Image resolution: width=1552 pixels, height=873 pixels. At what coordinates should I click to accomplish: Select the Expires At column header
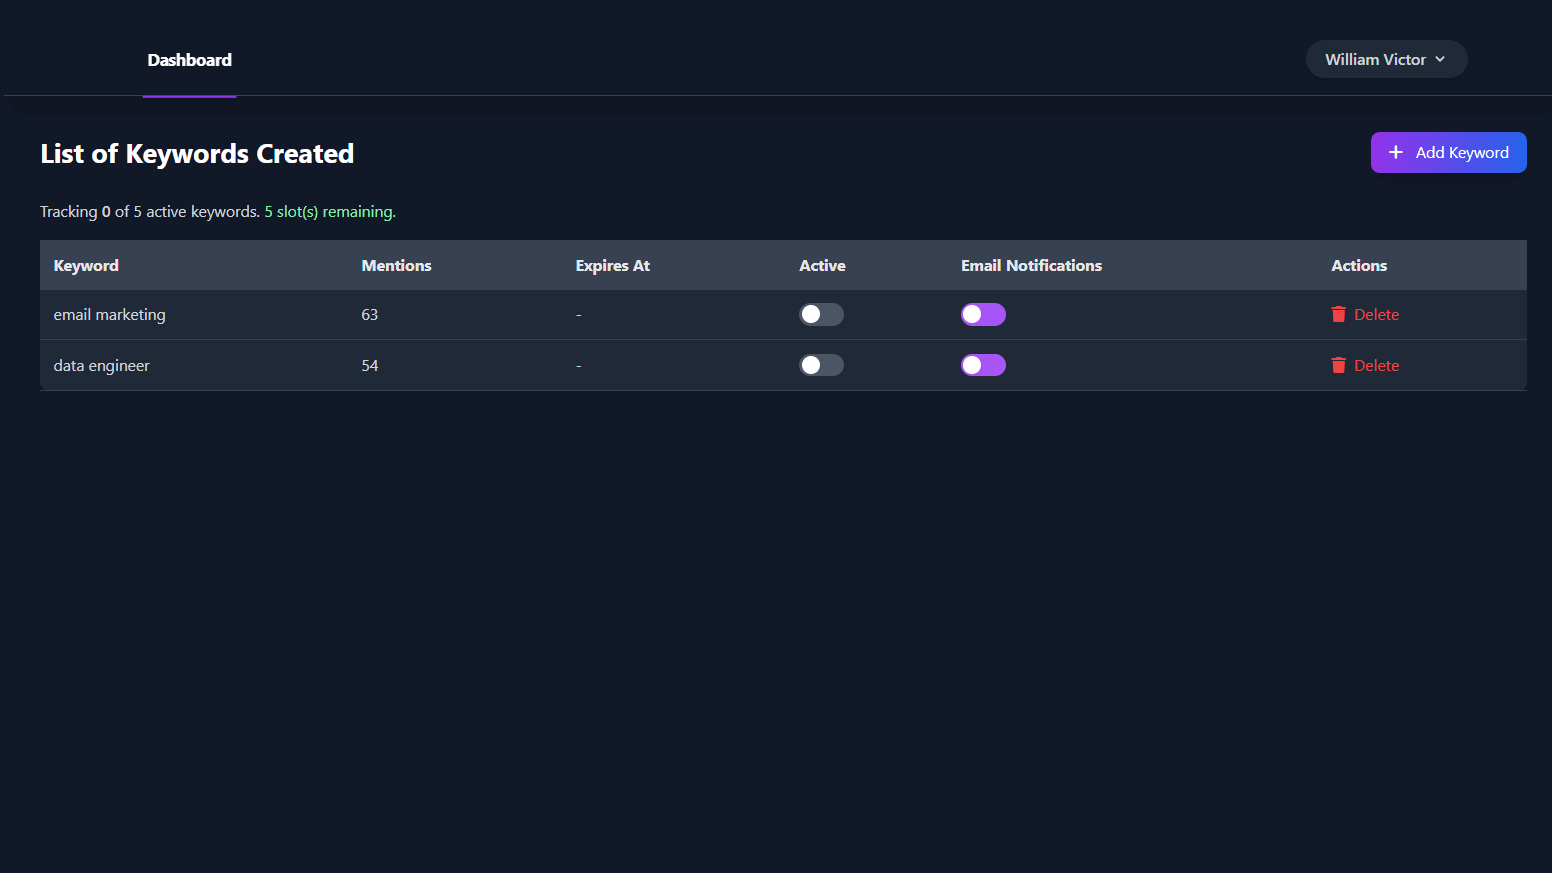click(x=612, y=265)
